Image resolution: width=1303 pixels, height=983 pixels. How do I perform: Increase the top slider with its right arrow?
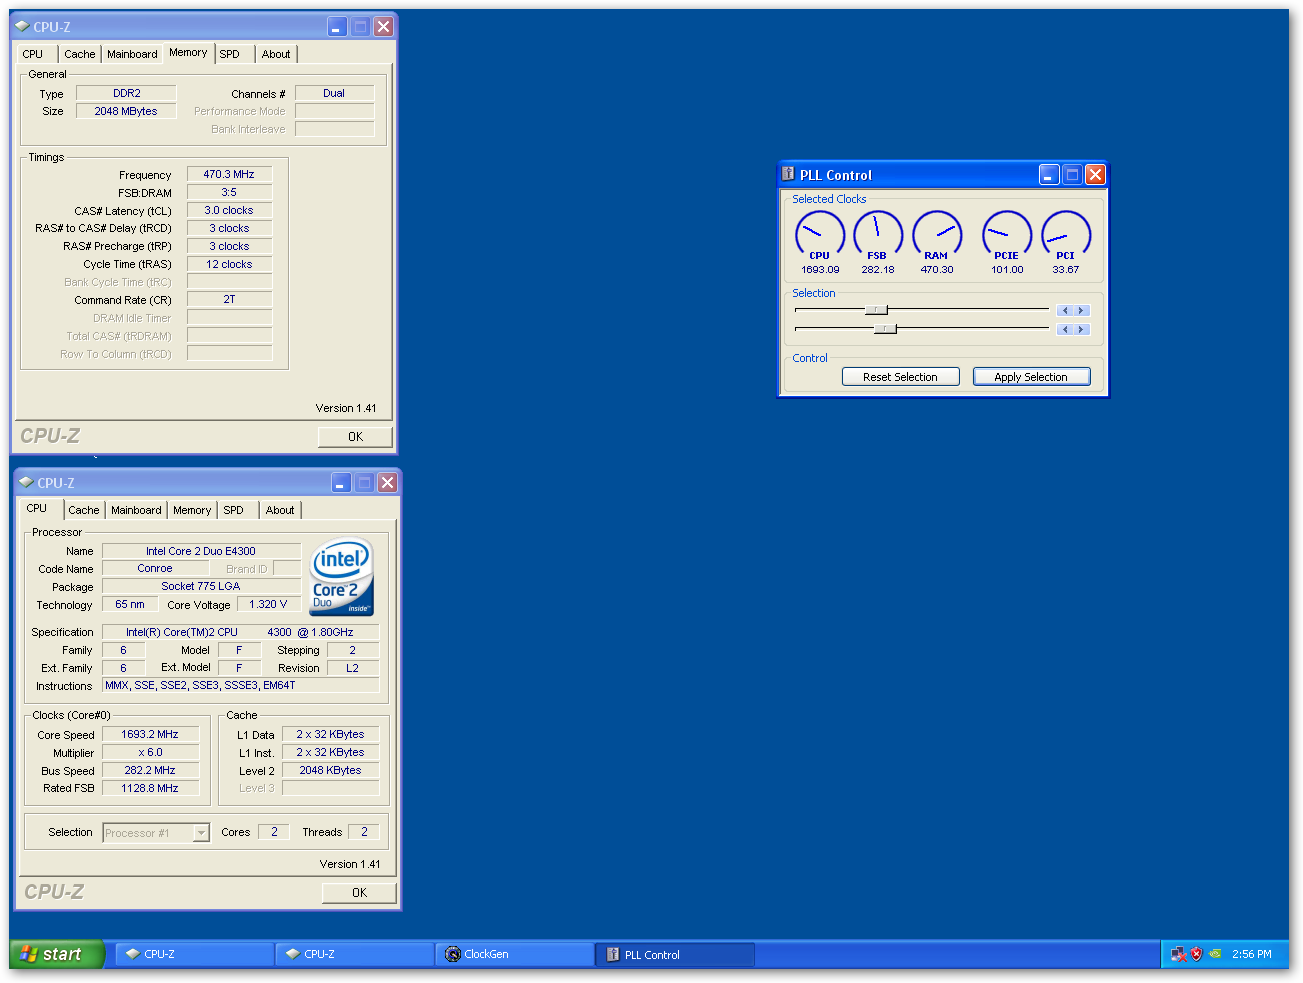coord(1081,310)
